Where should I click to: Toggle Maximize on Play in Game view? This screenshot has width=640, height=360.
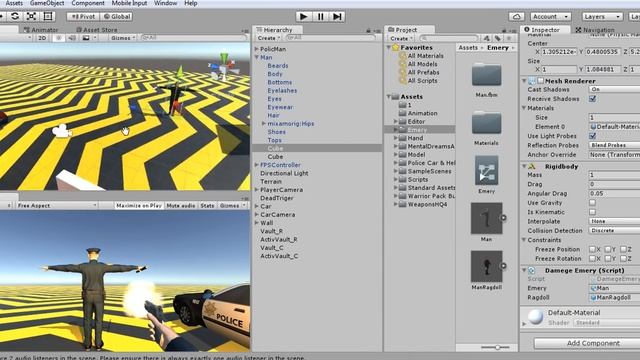[x=139, y=206]
